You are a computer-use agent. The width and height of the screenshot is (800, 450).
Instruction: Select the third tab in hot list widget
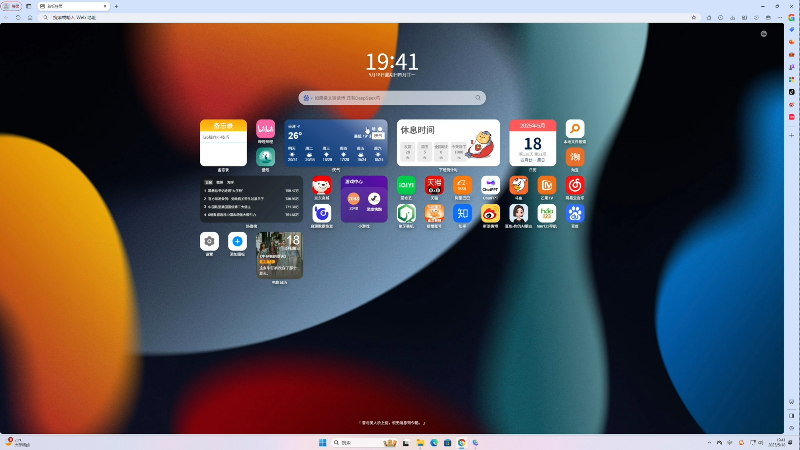pyautogui.click(x=231, y=182)
